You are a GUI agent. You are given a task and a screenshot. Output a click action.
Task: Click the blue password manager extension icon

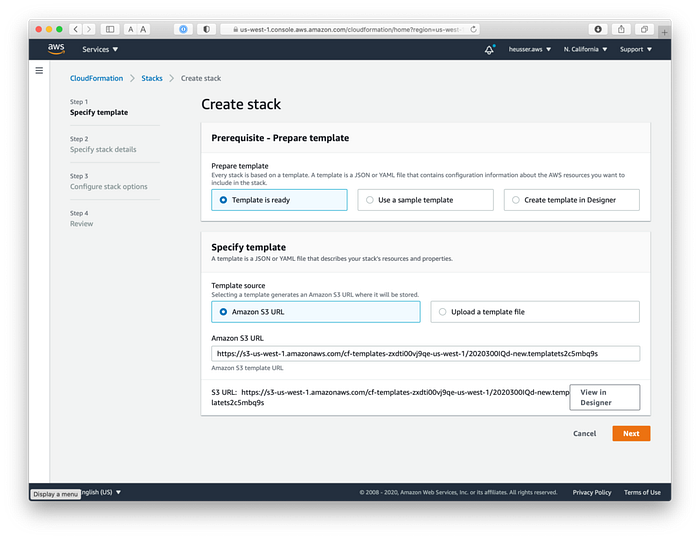coord(183,29)
